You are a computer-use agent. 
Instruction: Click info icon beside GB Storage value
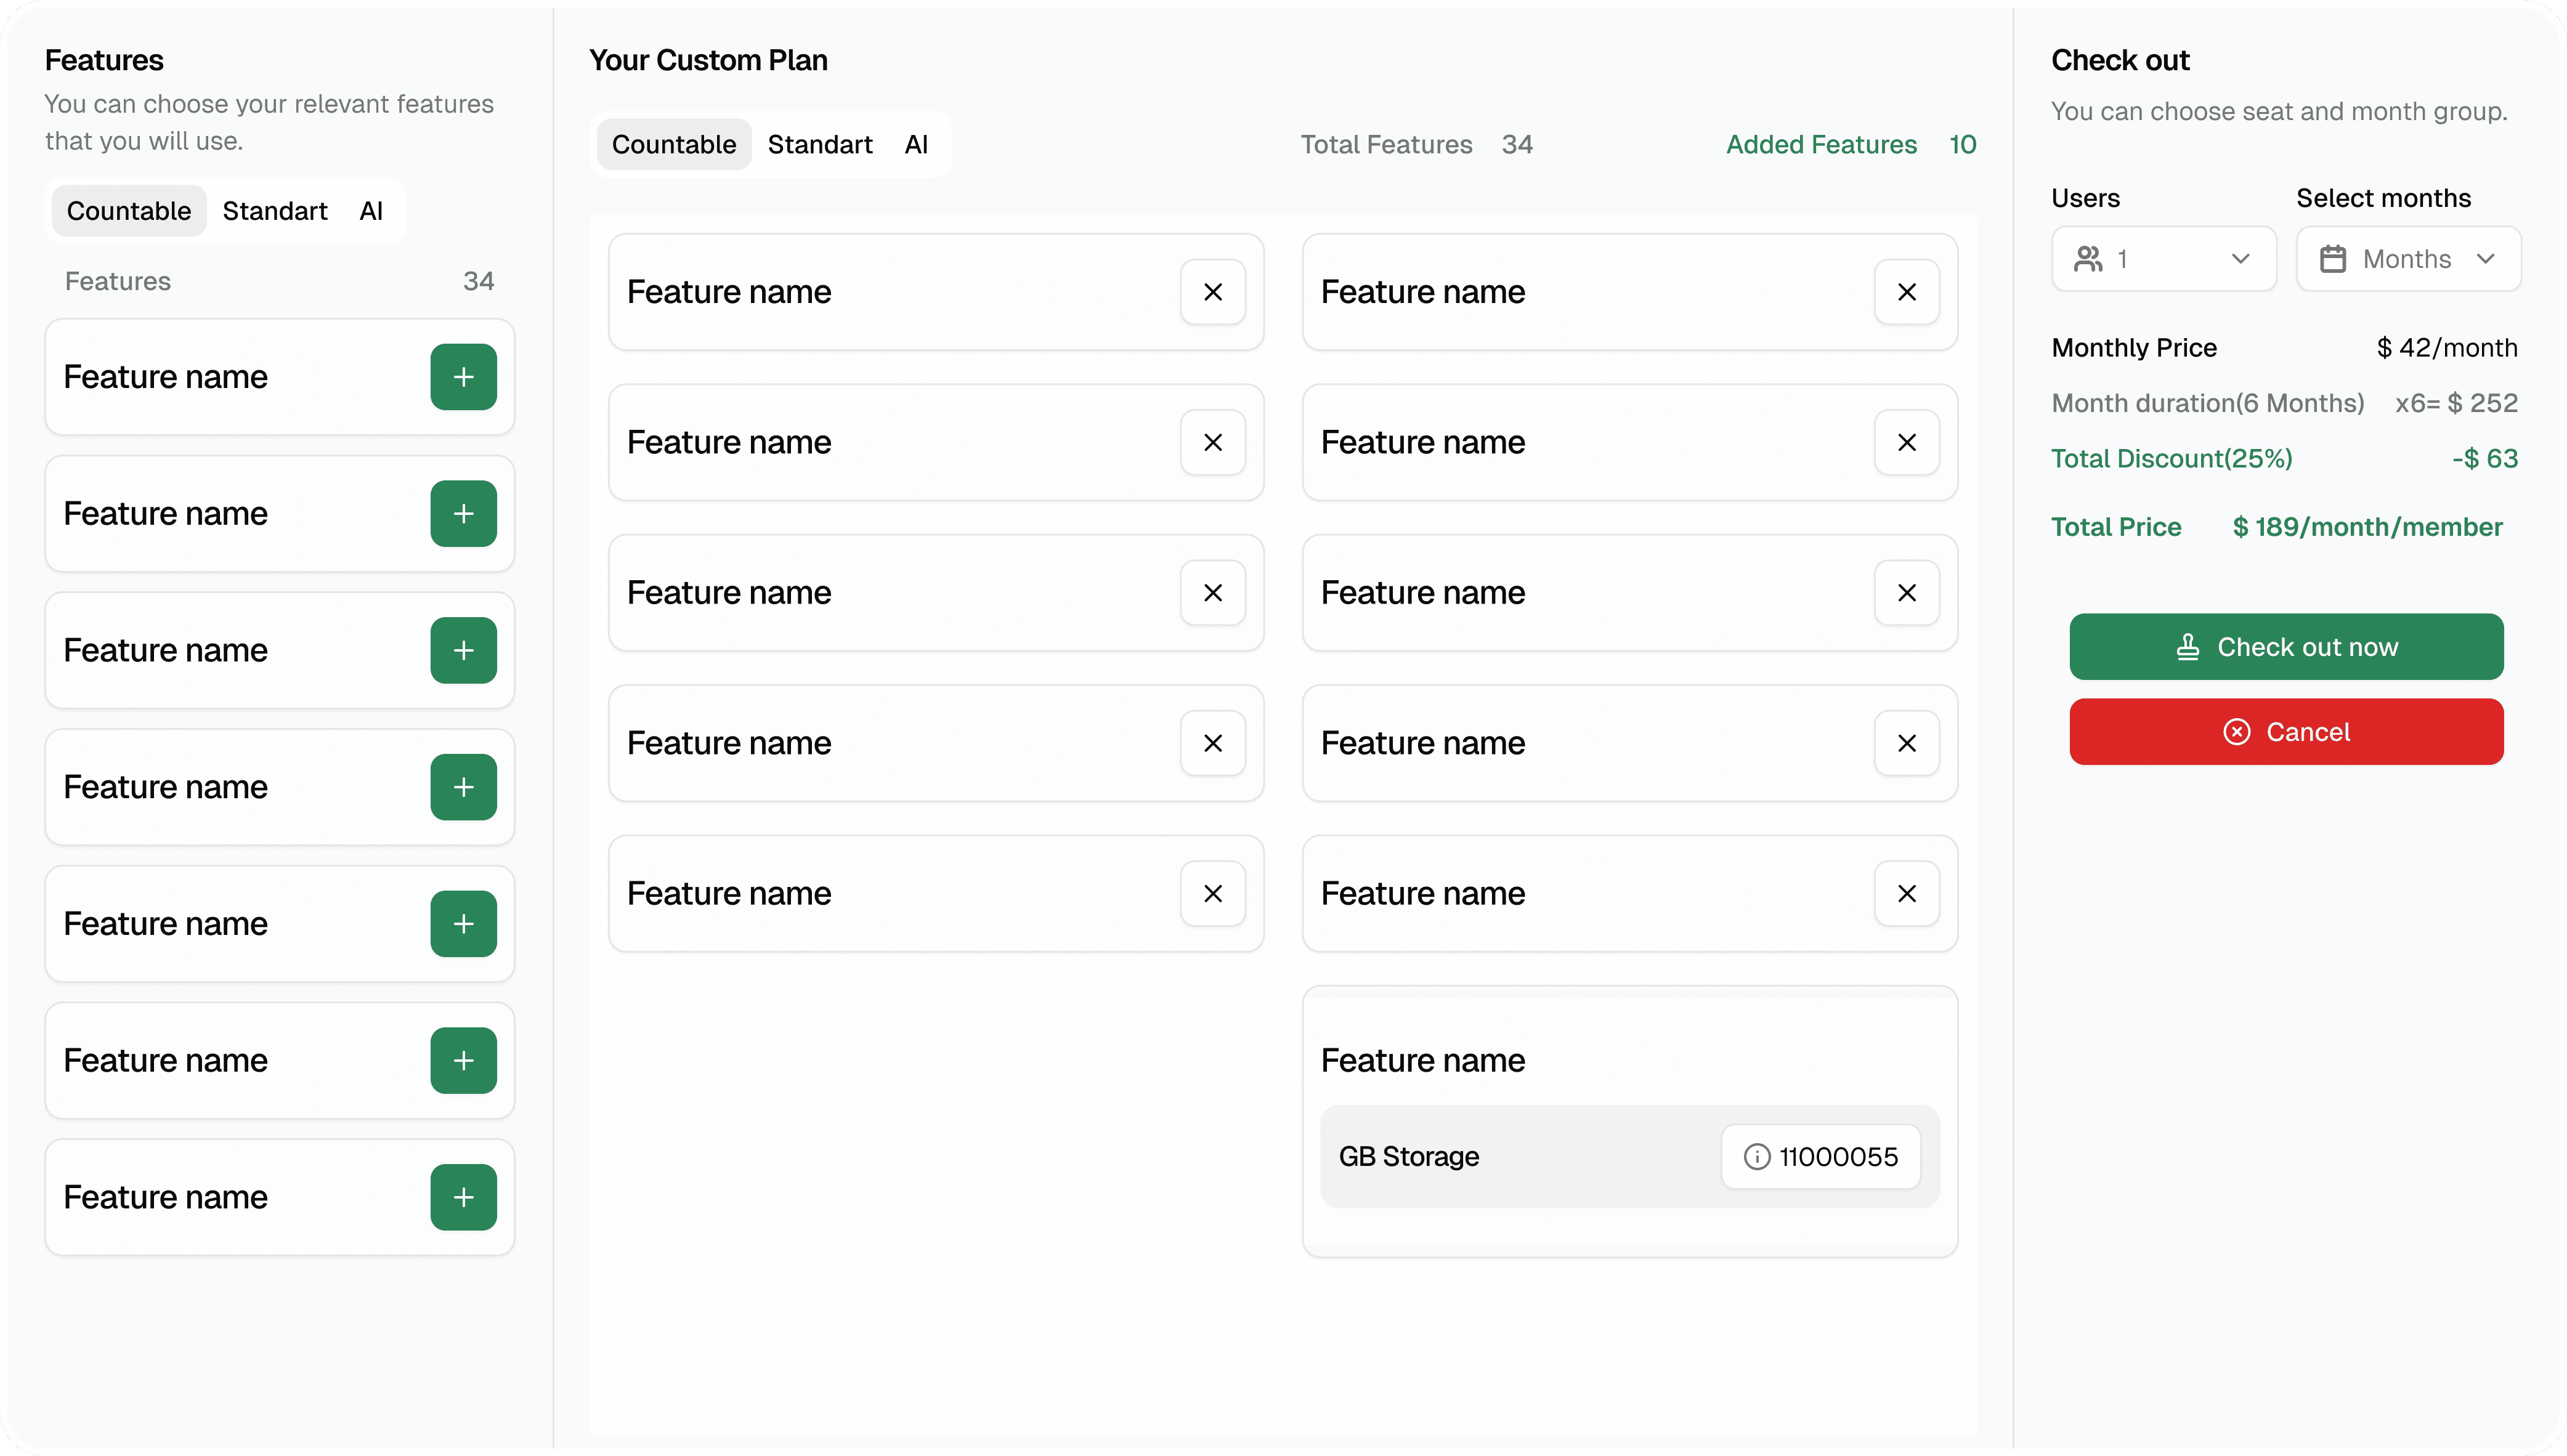(1756, 1157)
